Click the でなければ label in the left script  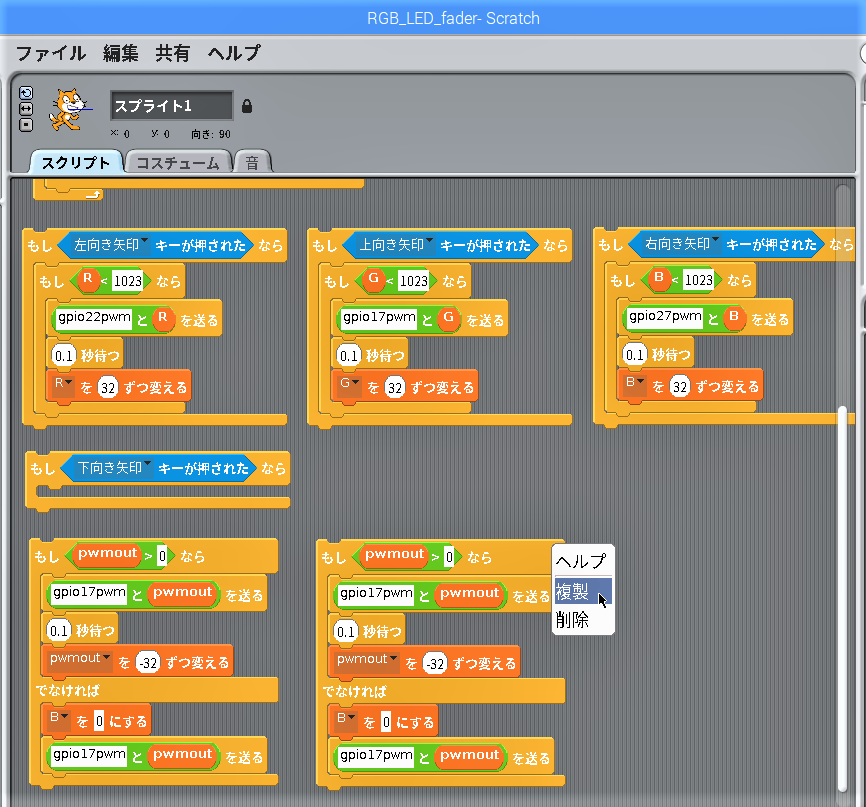68,690
